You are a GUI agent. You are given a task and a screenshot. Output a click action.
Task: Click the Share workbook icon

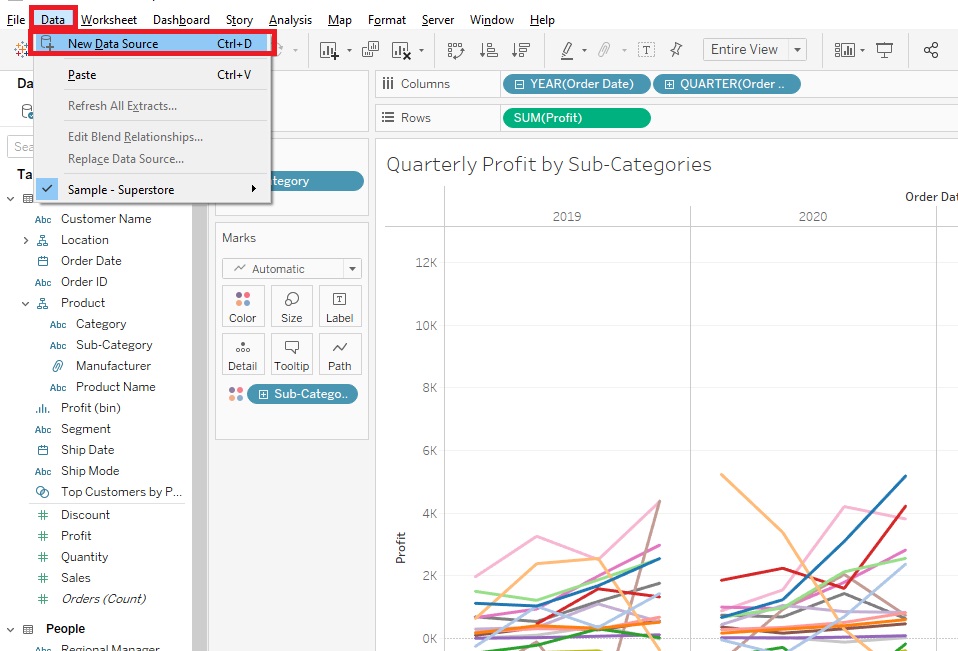click(x=931, y=50)
